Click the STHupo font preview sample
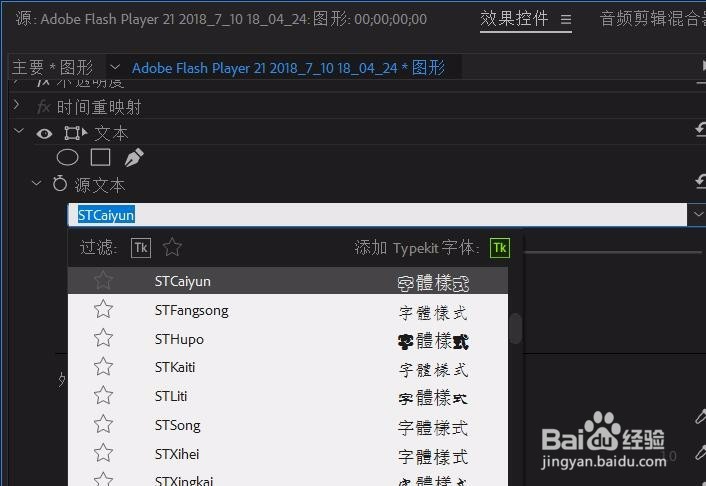Screen dimensions: 706x486 tap(433, 341)
